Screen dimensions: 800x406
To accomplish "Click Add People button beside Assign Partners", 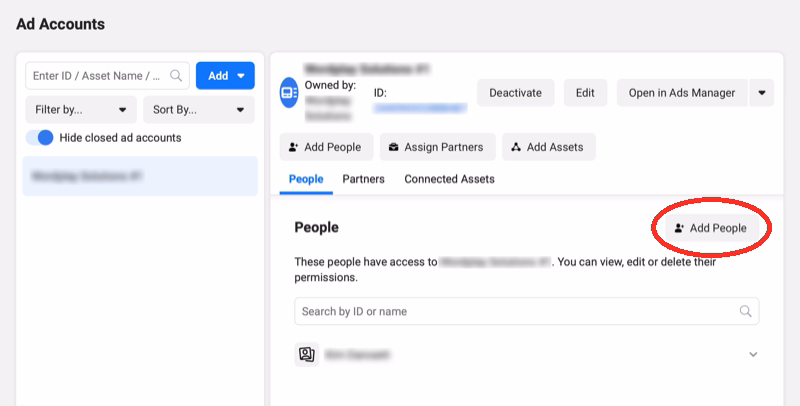I will [326, 147].
